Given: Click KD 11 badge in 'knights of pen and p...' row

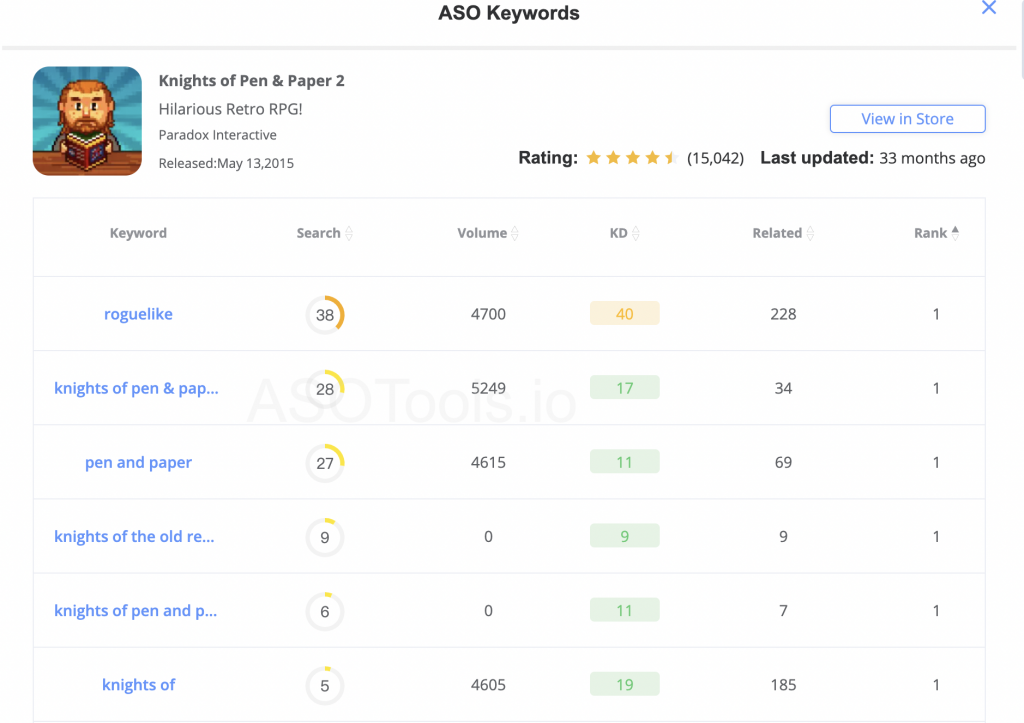Looking at the screenshot, I should (x=624, y=610).
